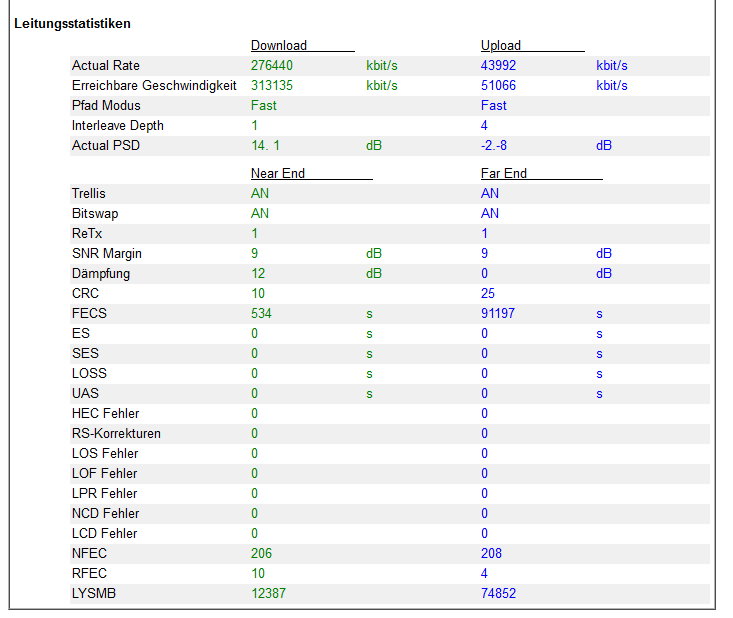This screenshot has width=733, height=618.
Task: Click the Far End column header
Action: pos(503,173)
